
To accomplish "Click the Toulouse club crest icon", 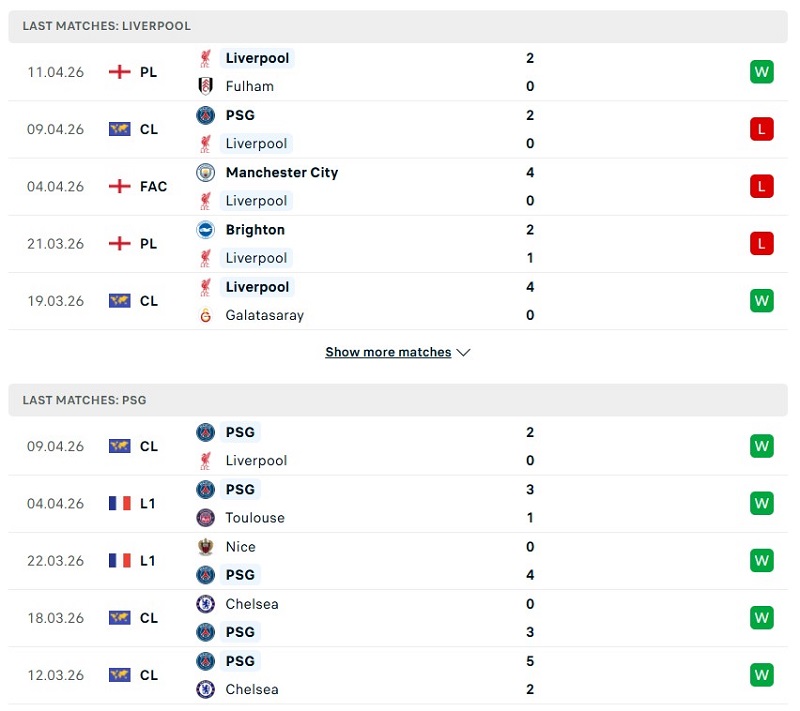I will (206, 518).
